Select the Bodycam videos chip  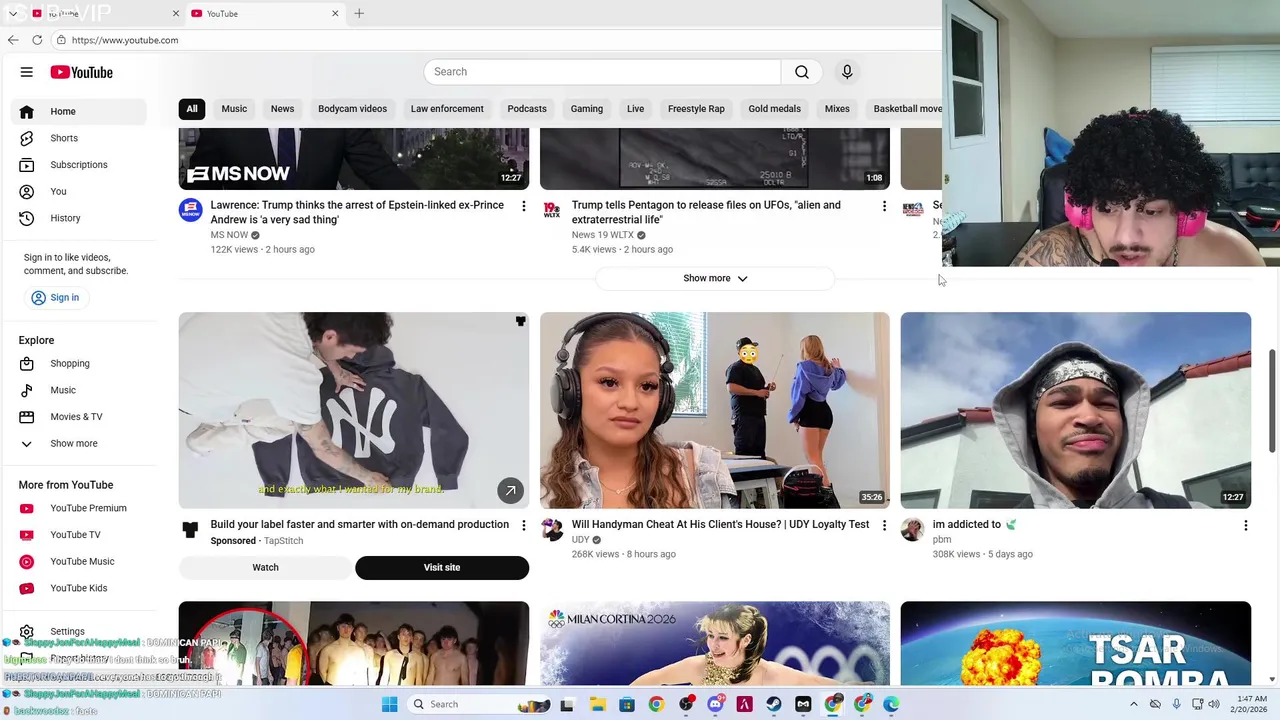[x=352, y=109]
